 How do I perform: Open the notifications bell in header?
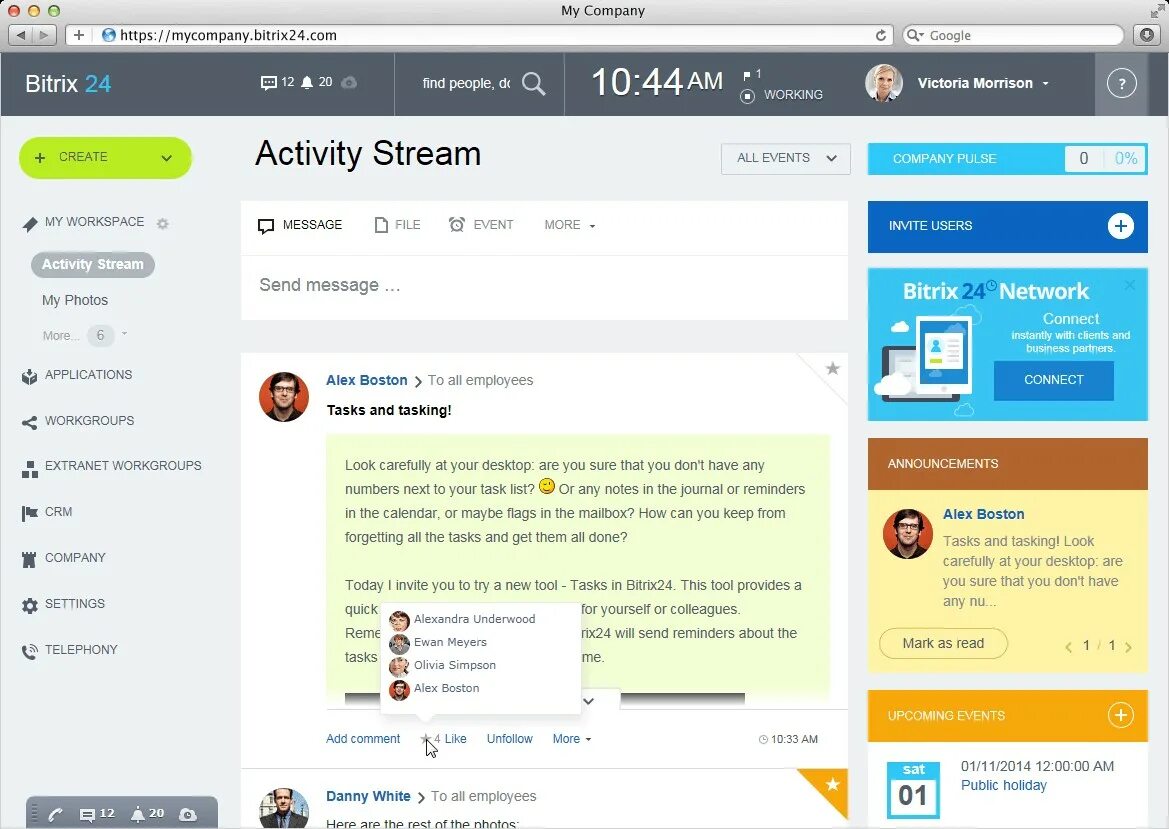pyautogui.click(x=307, y=83)
